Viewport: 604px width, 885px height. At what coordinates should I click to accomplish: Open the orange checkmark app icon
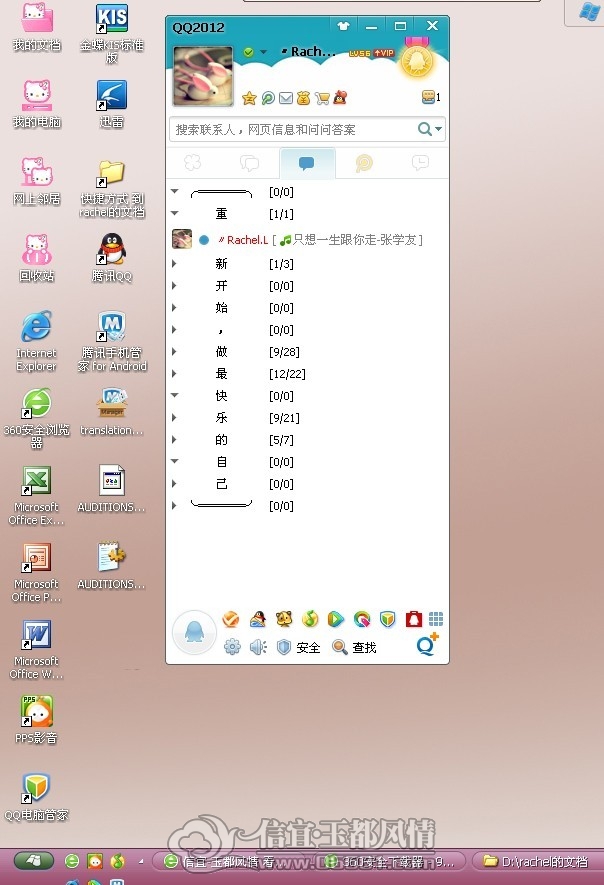pyautogui.click(x=230, y=619)
